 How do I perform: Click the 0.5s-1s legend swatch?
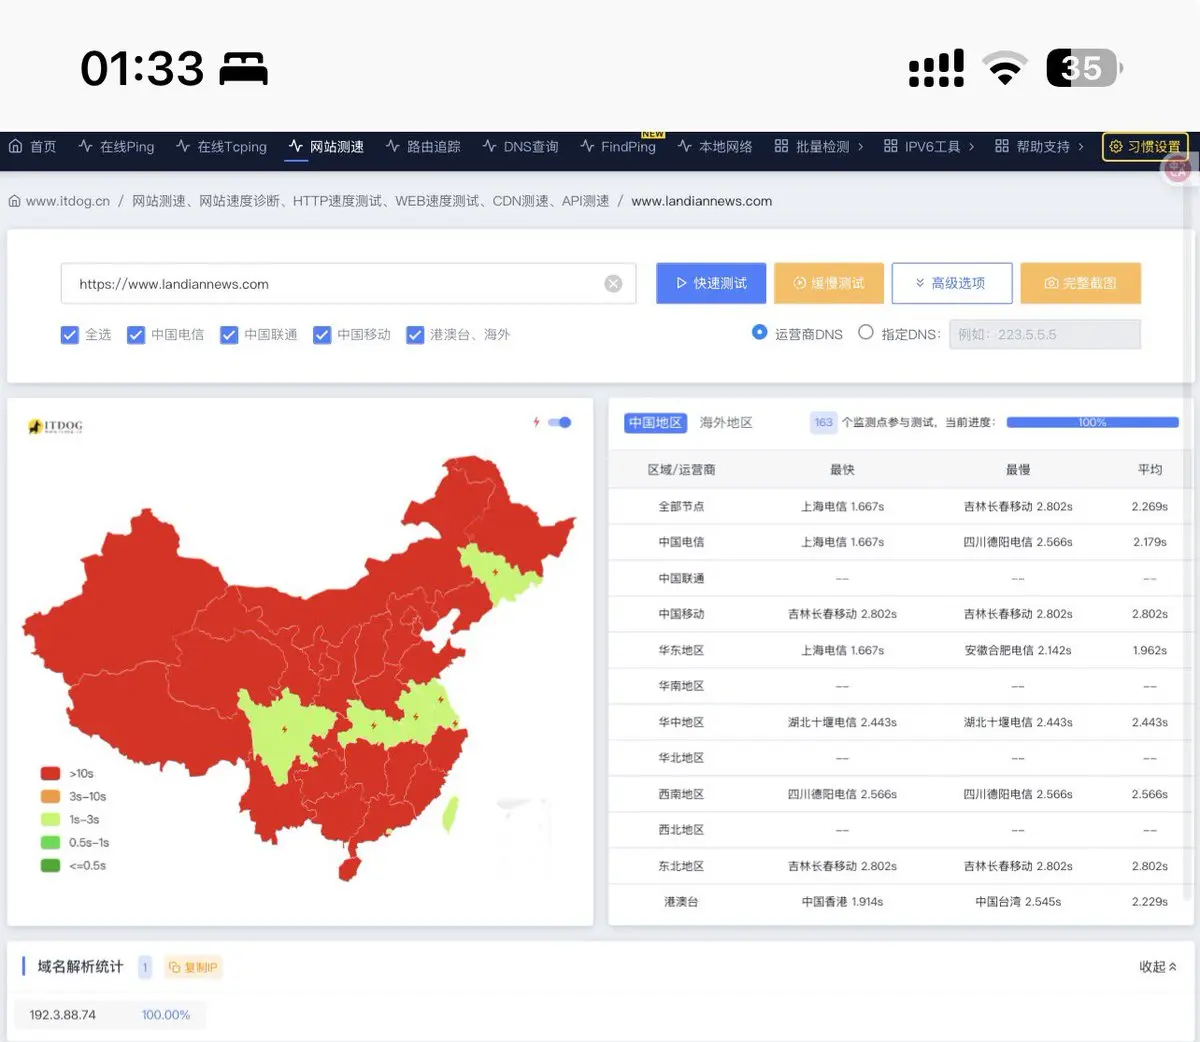click(x=50, y=842)
